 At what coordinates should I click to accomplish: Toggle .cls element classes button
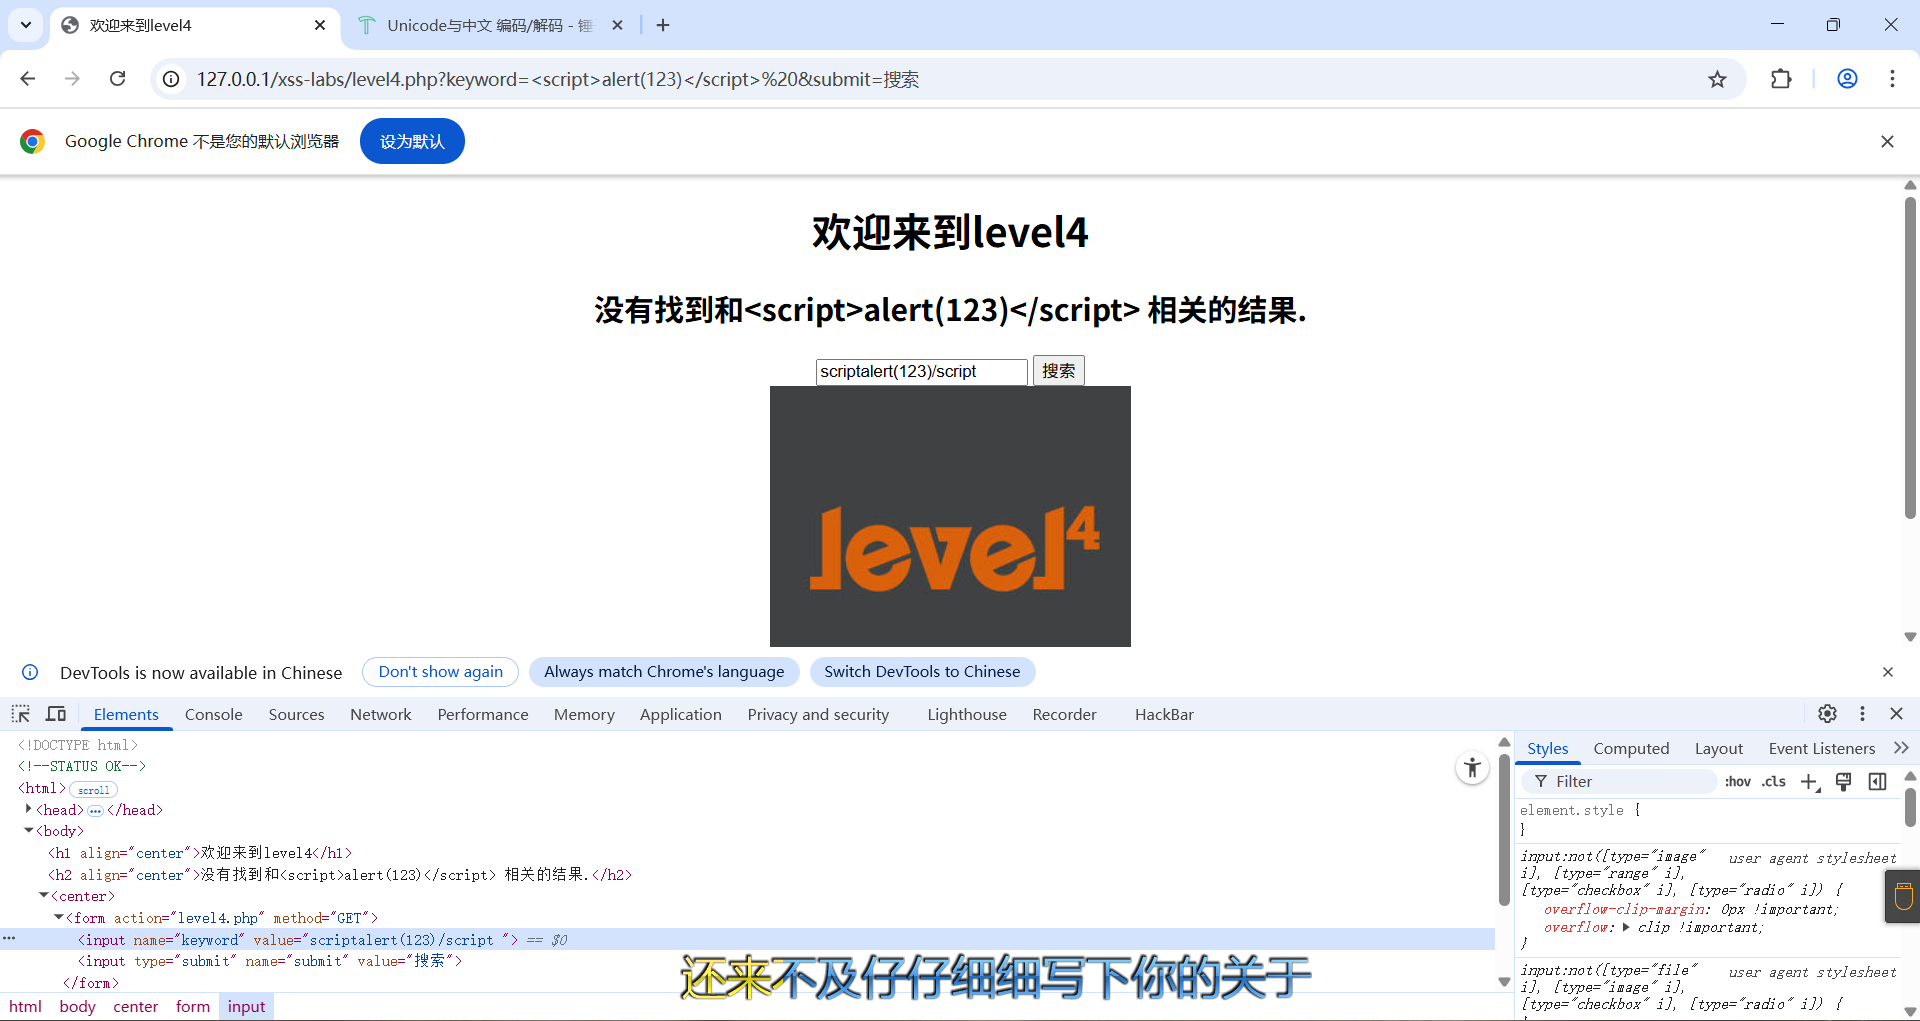pos(1774,781)
